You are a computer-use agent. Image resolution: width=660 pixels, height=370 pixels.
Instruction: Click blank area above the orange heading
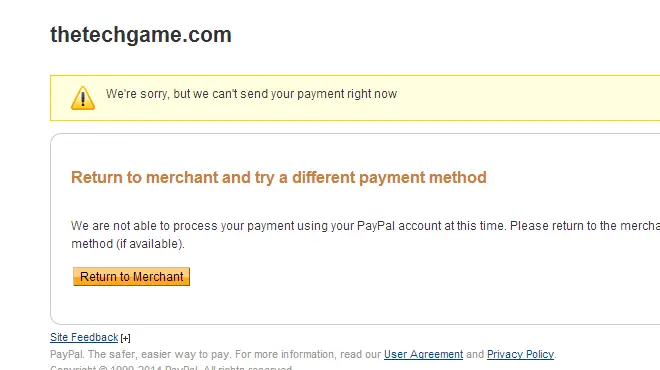[337, 152]
